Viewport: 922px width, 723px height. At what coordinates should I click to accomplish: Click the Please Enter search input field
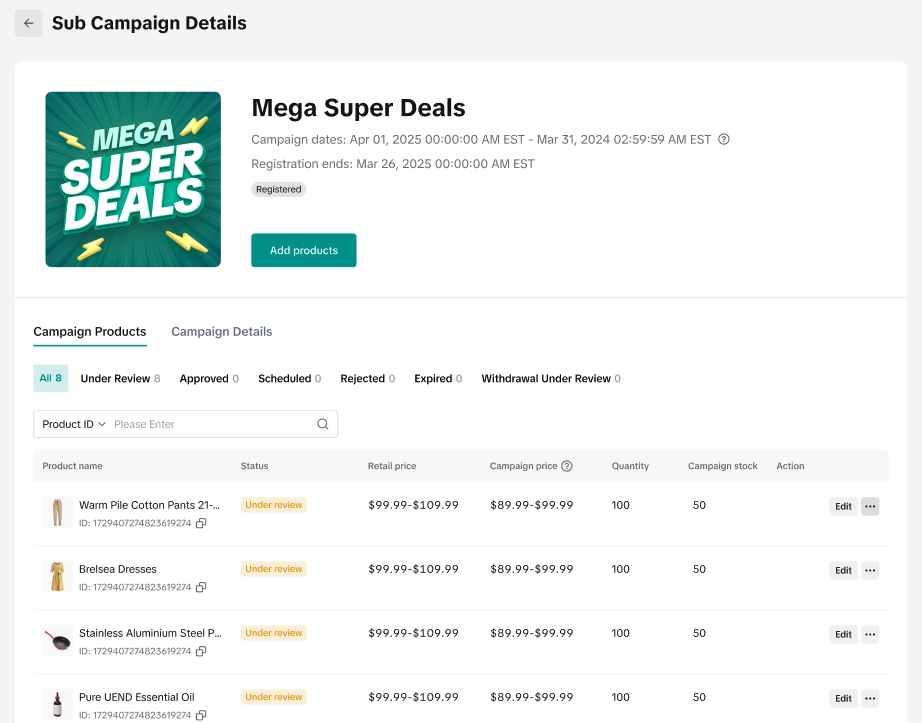coord(210,424)
